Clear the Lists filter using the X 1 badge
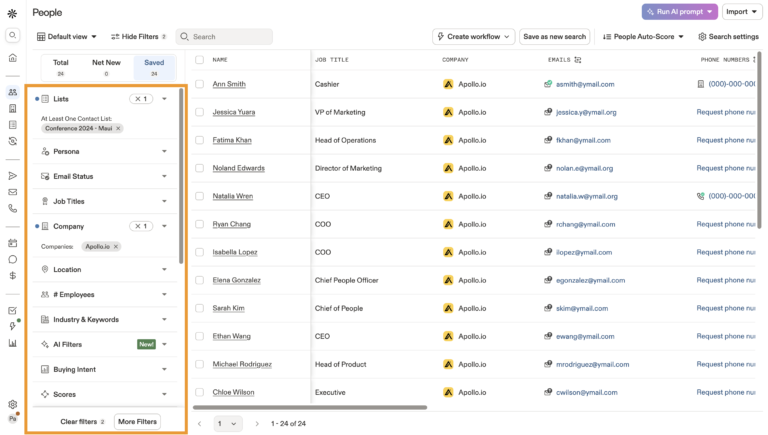The image size is (768, 435). (x=141, y=99)
